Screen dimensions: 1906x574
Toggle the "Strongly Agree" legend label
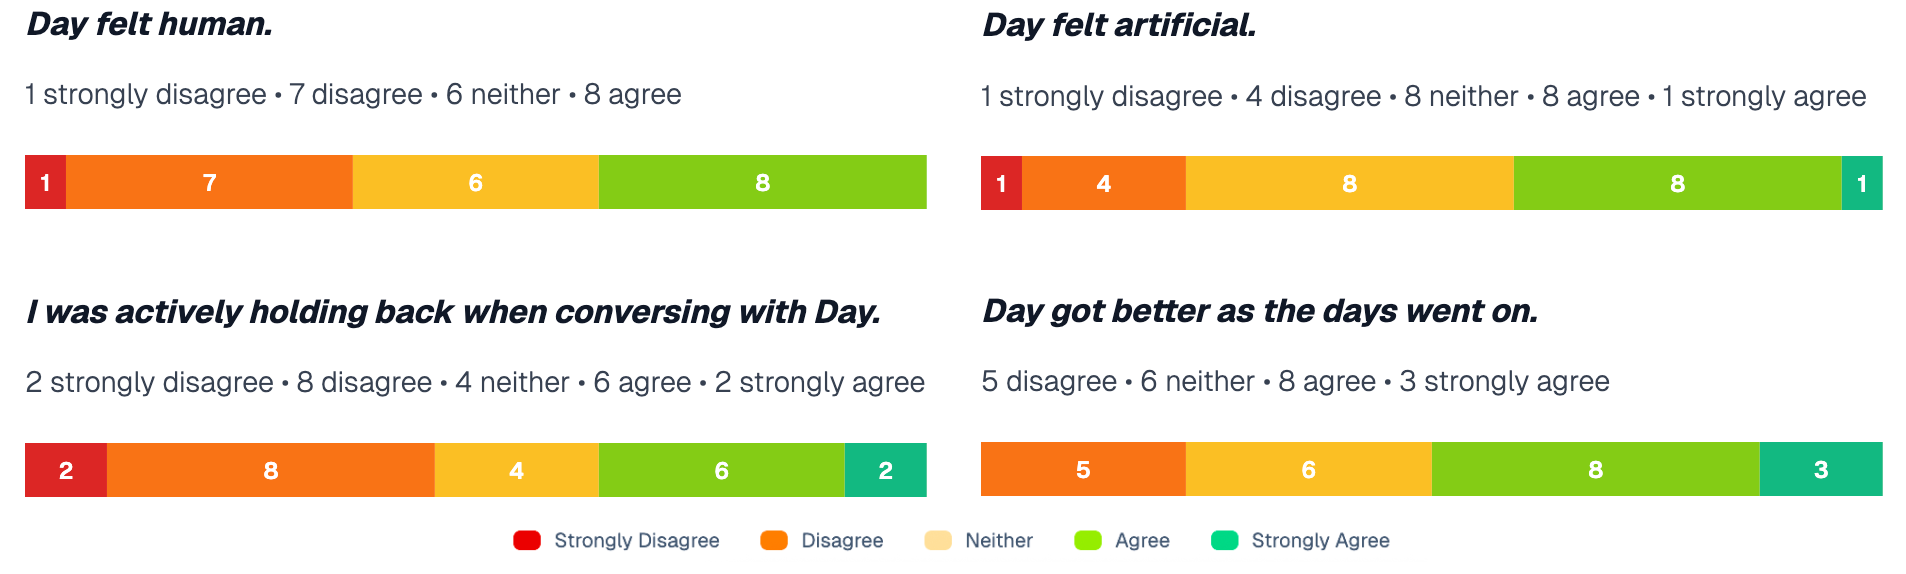coord(1320,541)
